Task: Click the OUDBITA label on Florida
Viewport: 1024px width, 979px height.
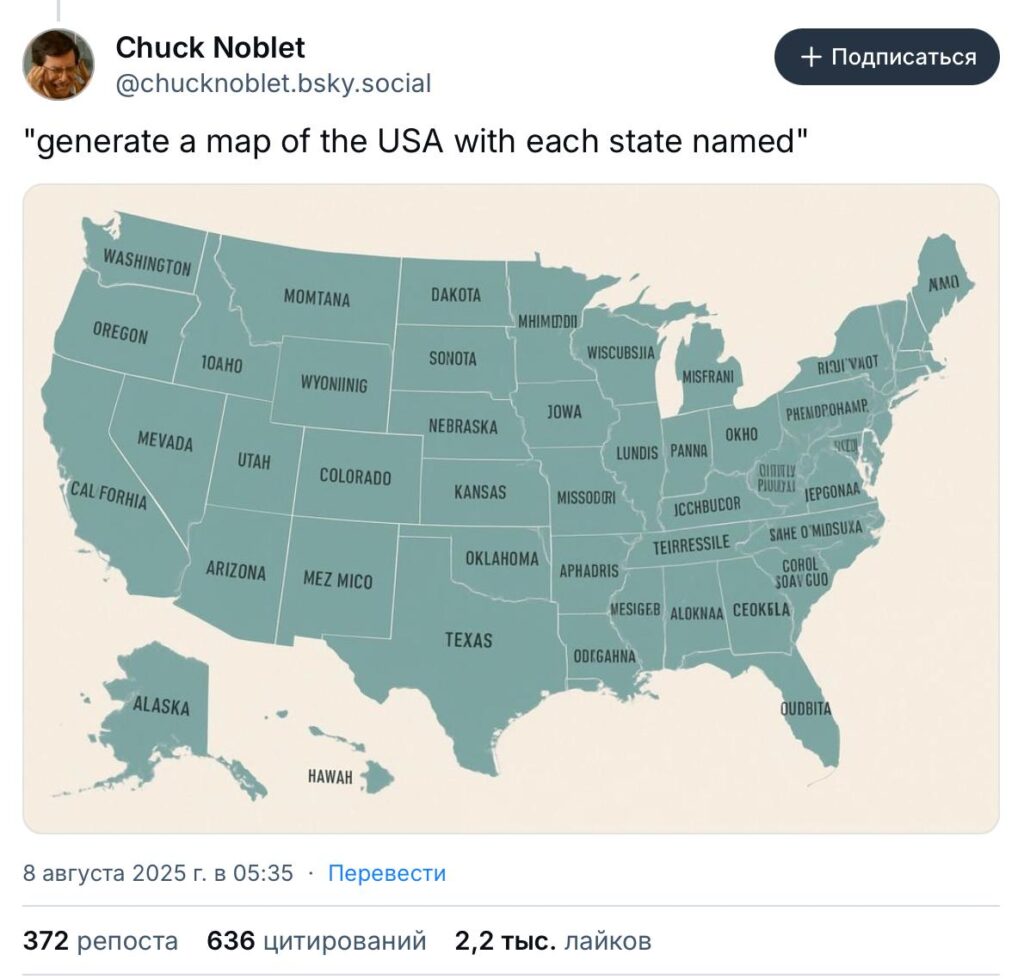Action: click(806, 708)
